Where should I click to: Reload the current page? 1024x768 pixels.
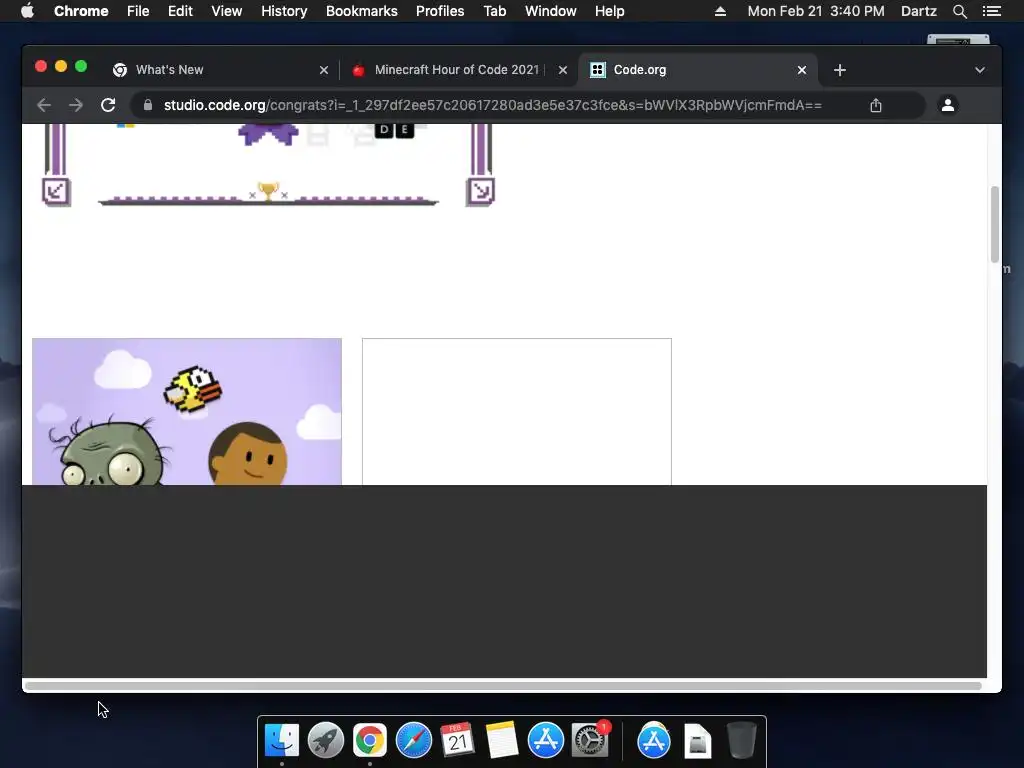coord(108,105)
